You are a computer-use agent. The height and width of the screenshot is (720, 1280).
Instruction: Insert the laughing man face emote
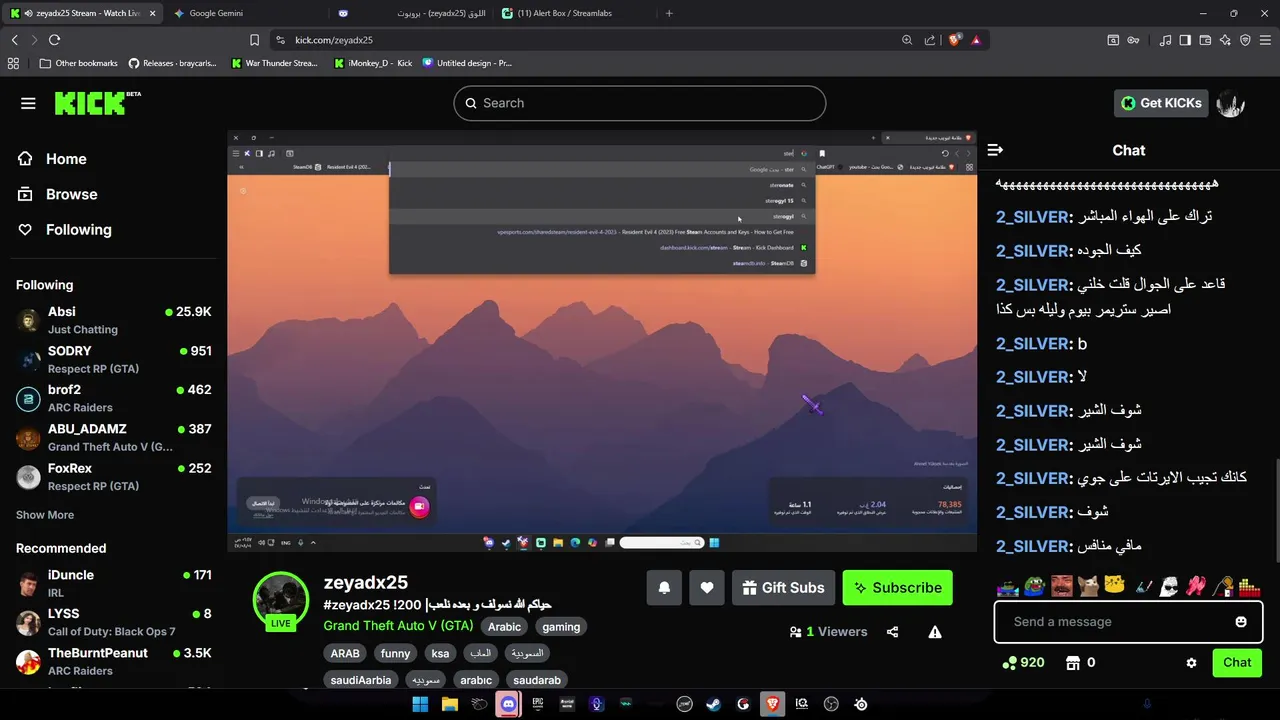(1062, 586)
